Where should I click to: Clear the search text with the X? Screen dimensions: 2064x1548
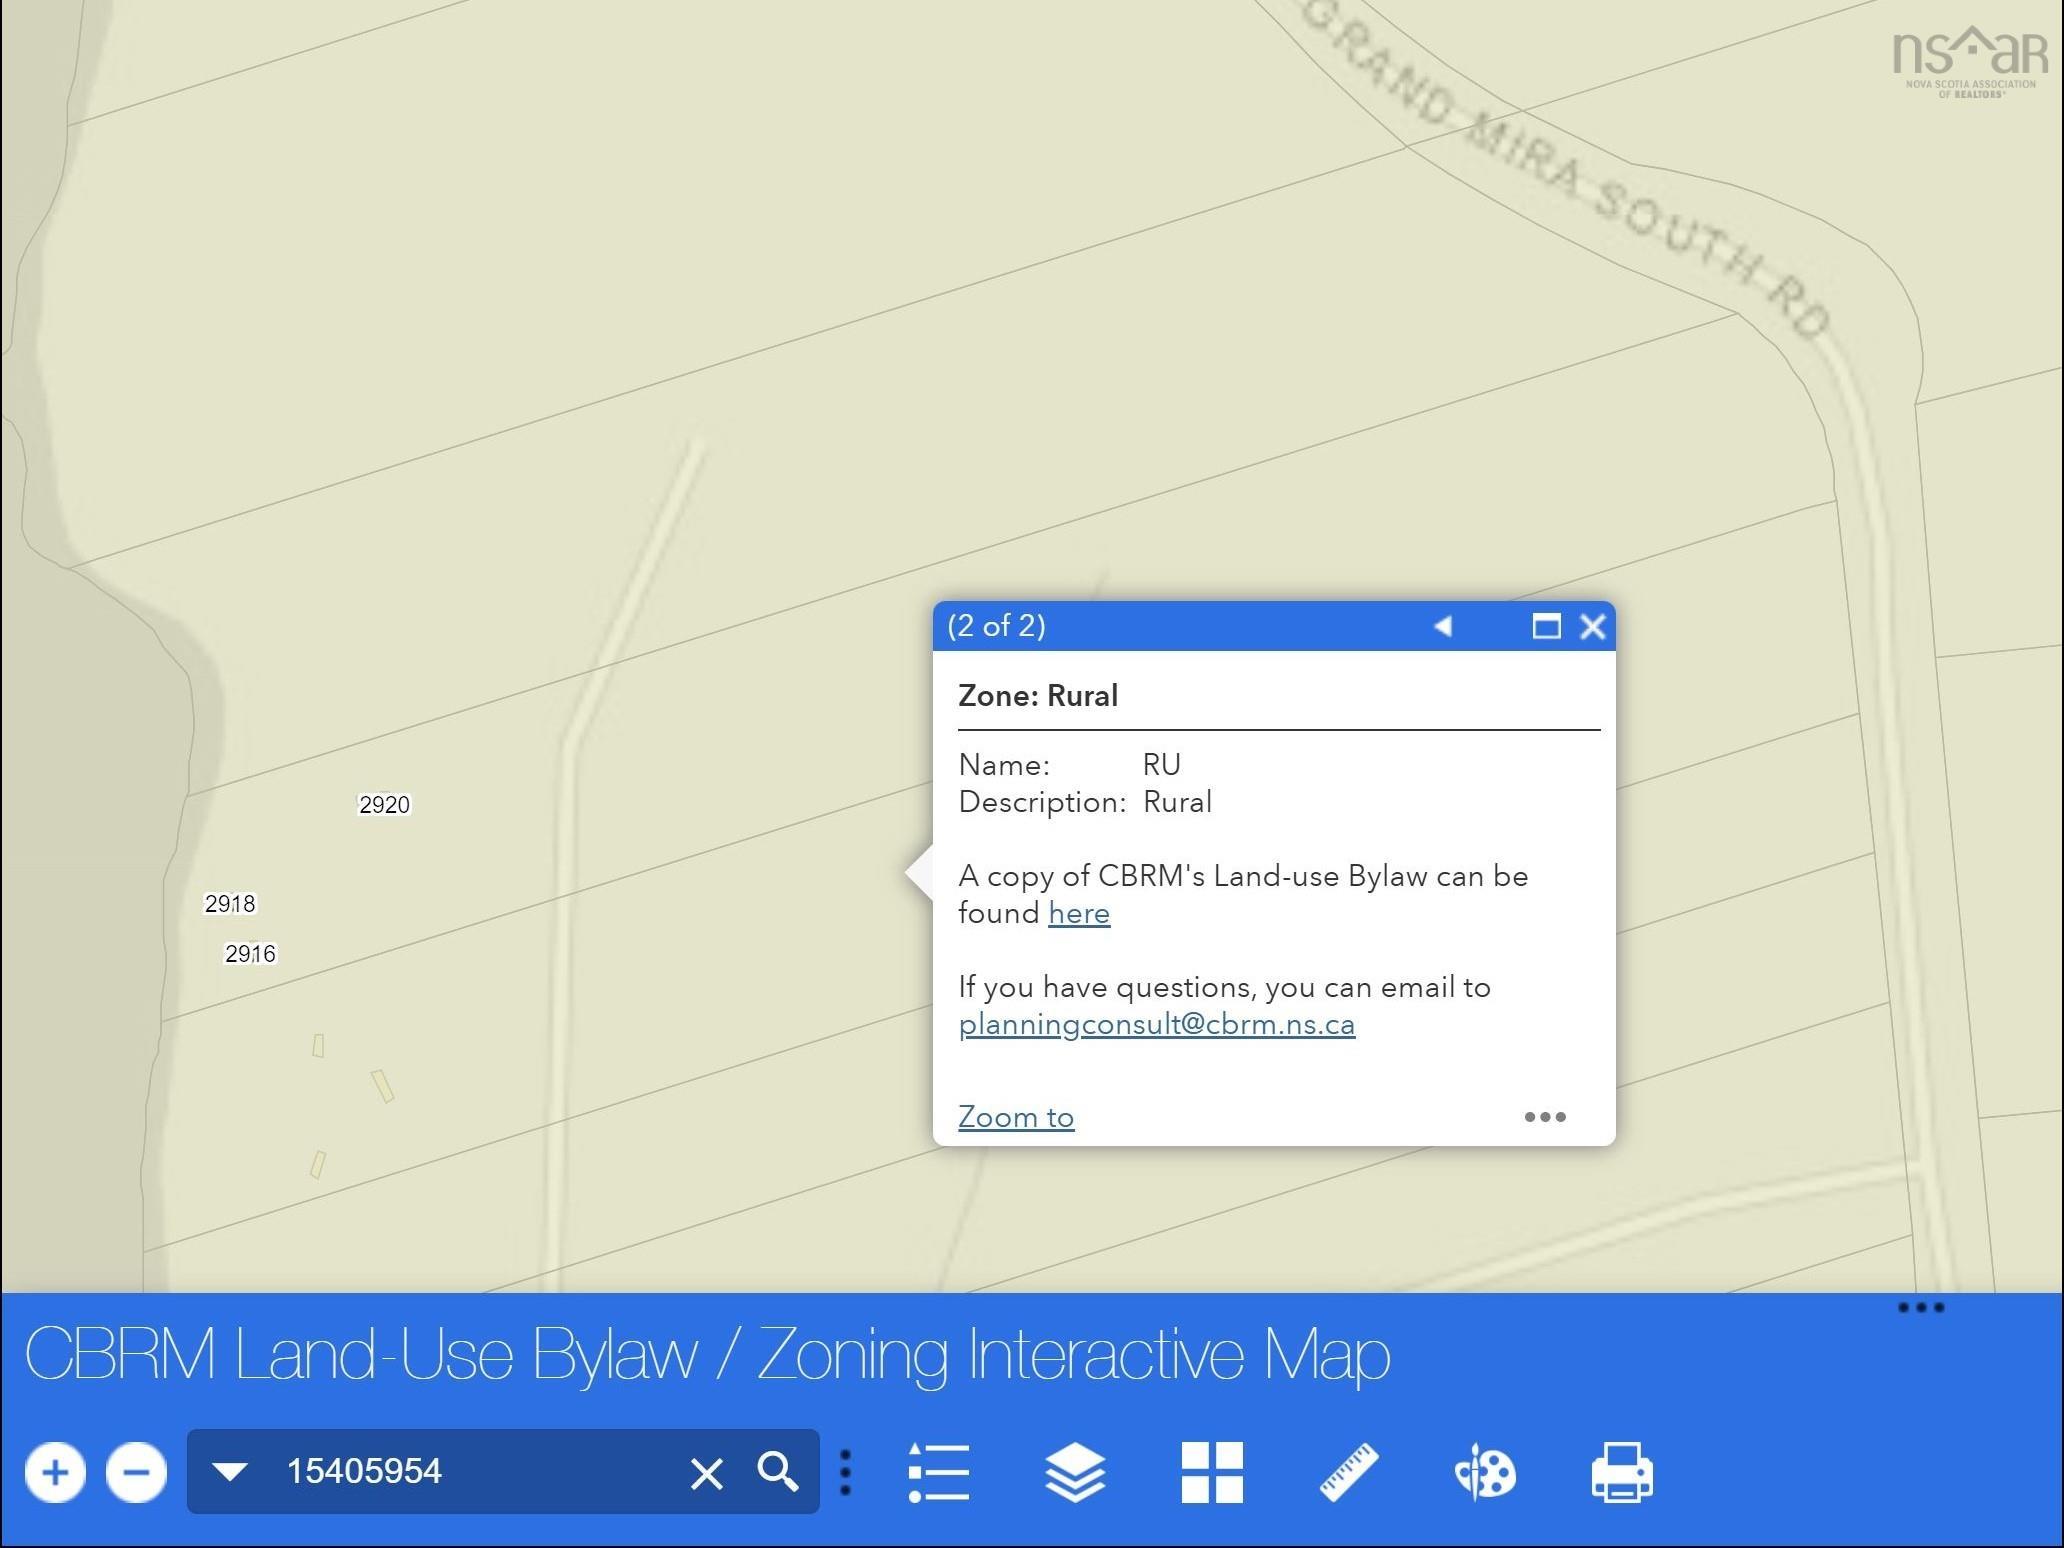click(707, 1473)
